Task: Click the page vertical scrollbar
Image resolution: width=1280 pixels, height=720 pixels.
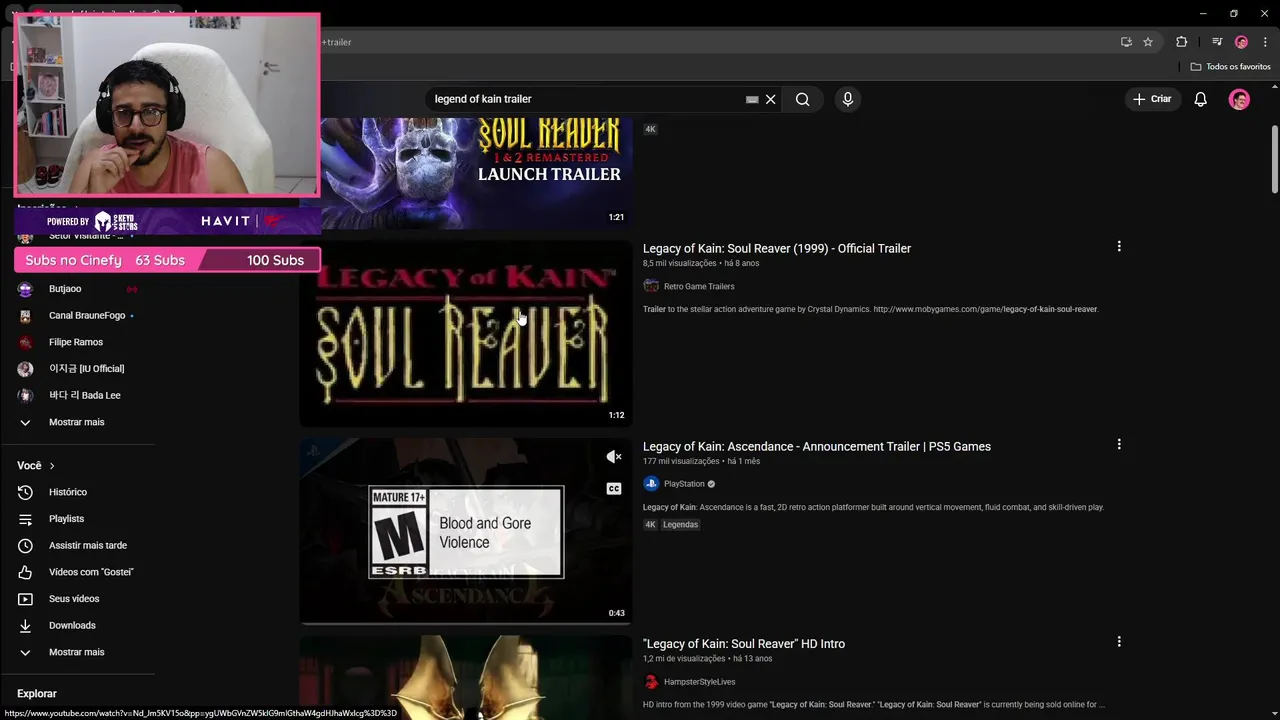Action: pyautogui.click(x=1274, y=160)
